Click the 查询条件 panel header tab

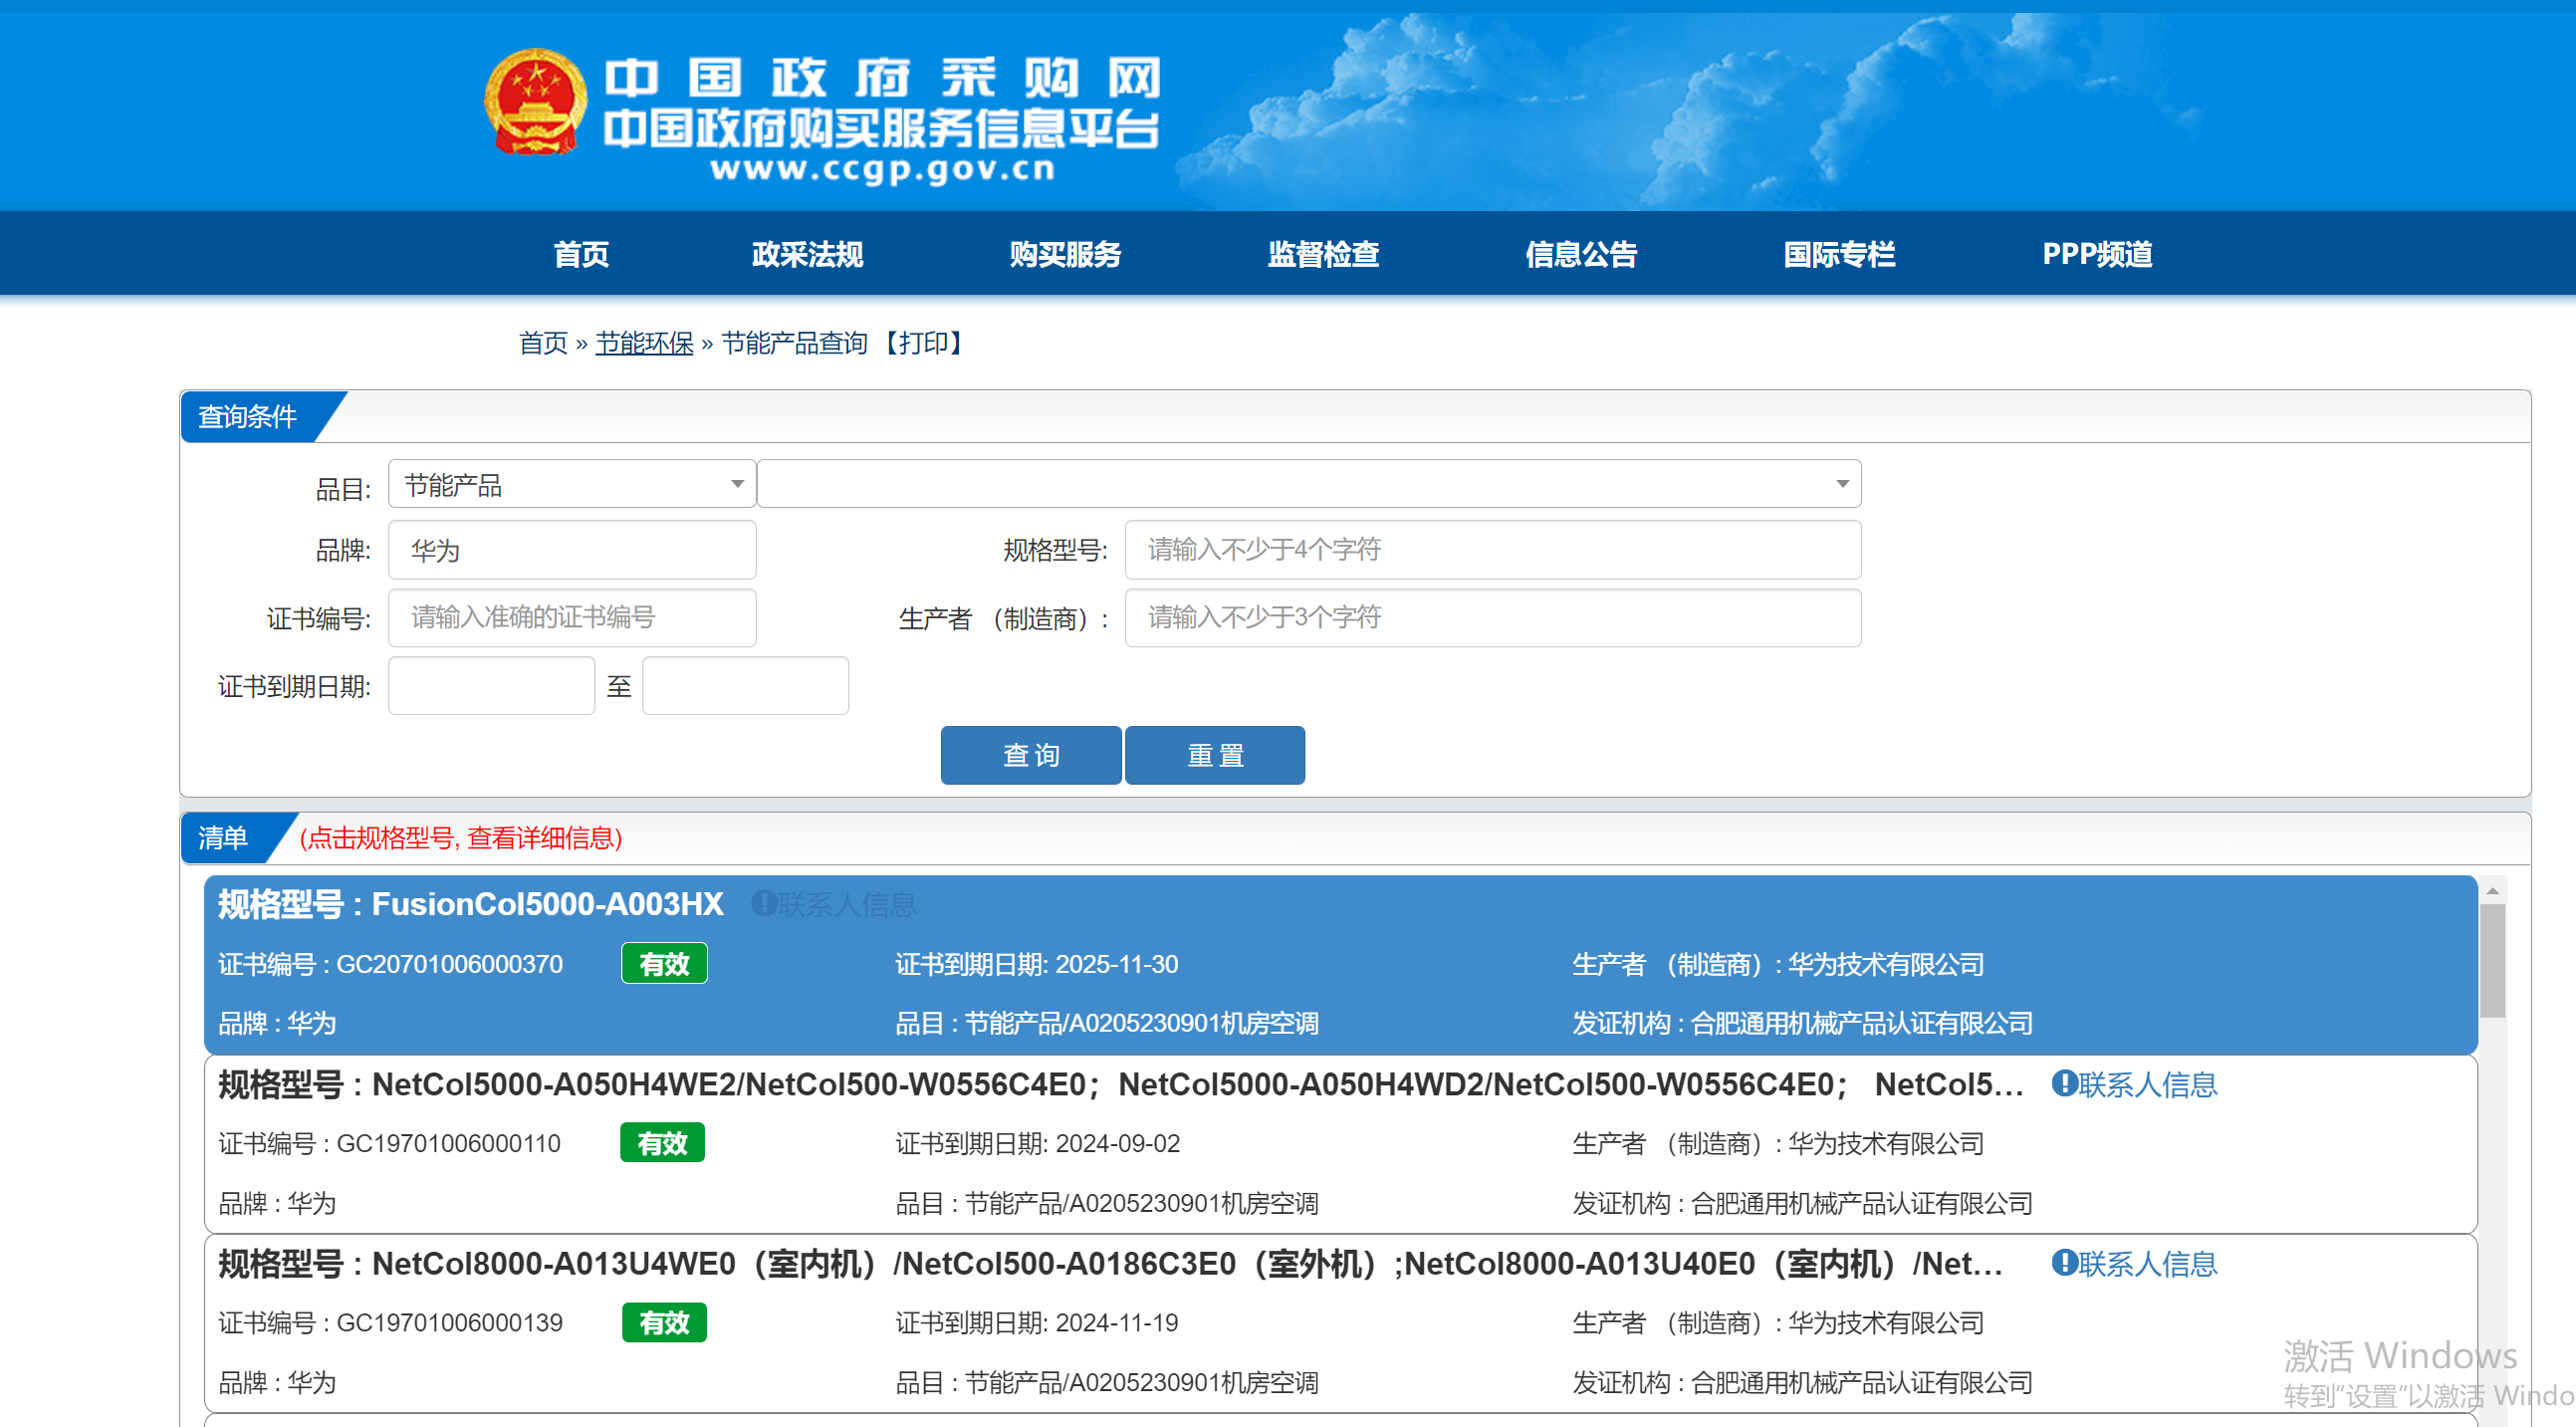click(248, 416)
